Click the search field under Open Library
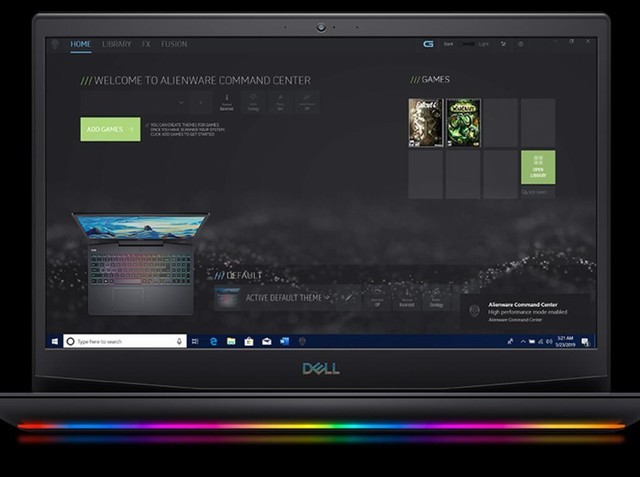This screenshot has width=640, height=477. (538, 192)
